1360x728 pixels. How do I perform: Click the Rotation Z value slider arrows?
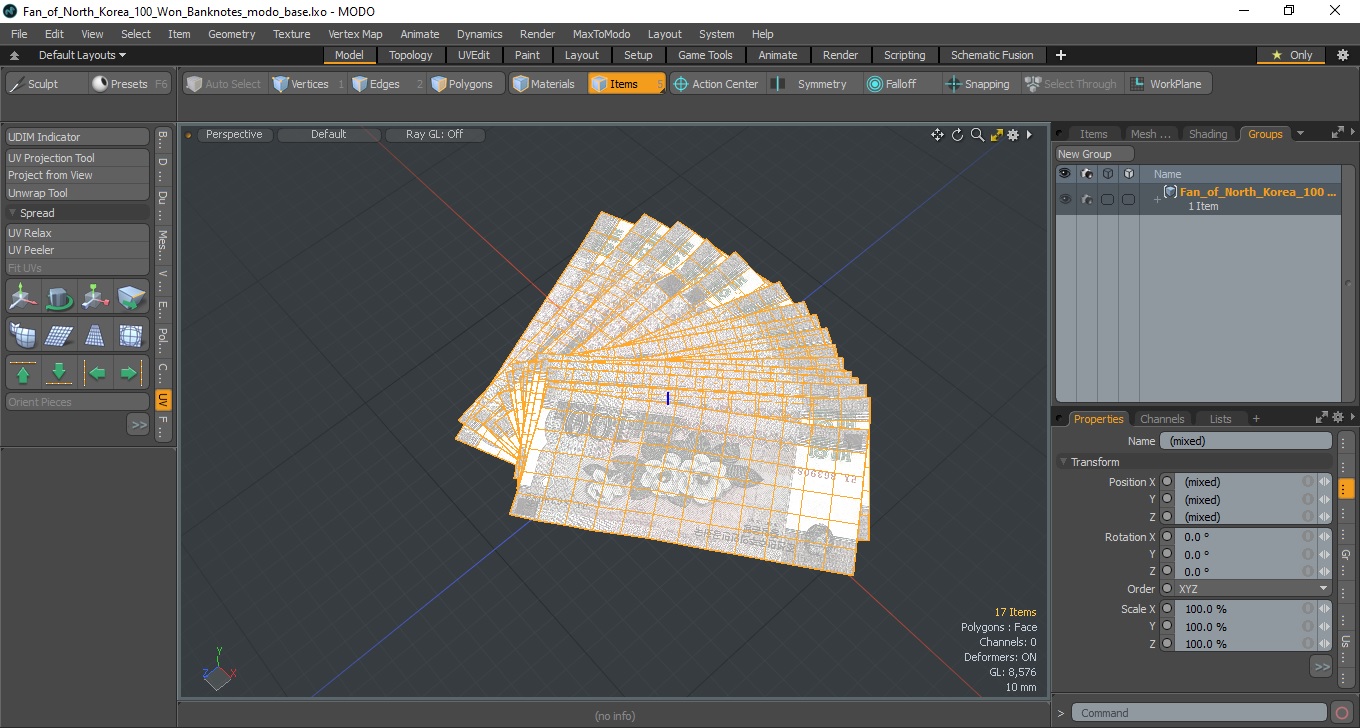point(1325,572)
